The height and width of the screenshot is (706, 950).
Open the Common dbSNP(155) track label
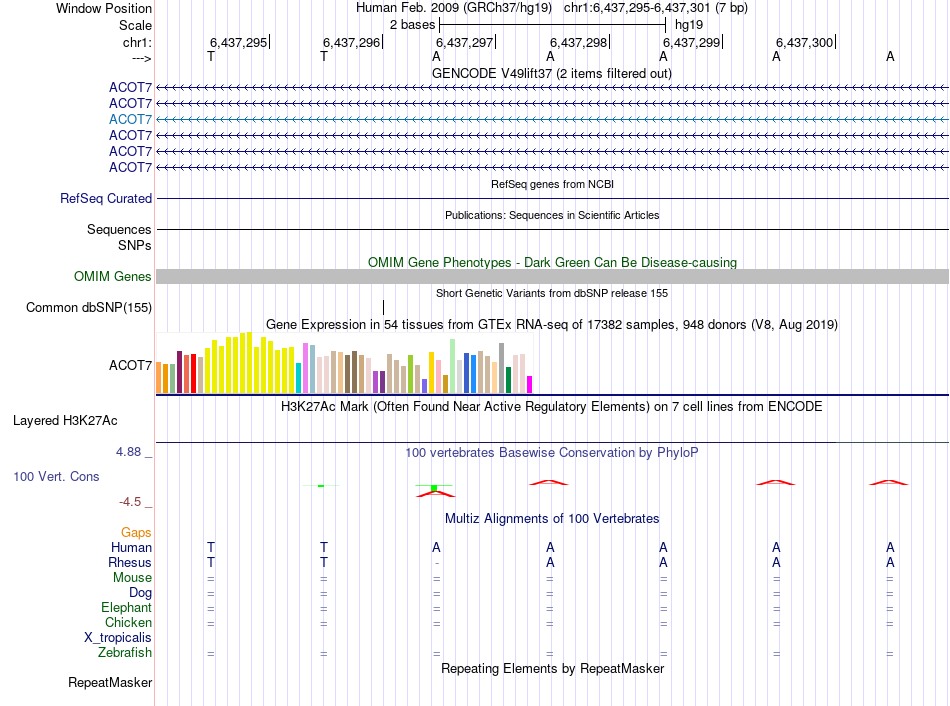pos(89,307)
